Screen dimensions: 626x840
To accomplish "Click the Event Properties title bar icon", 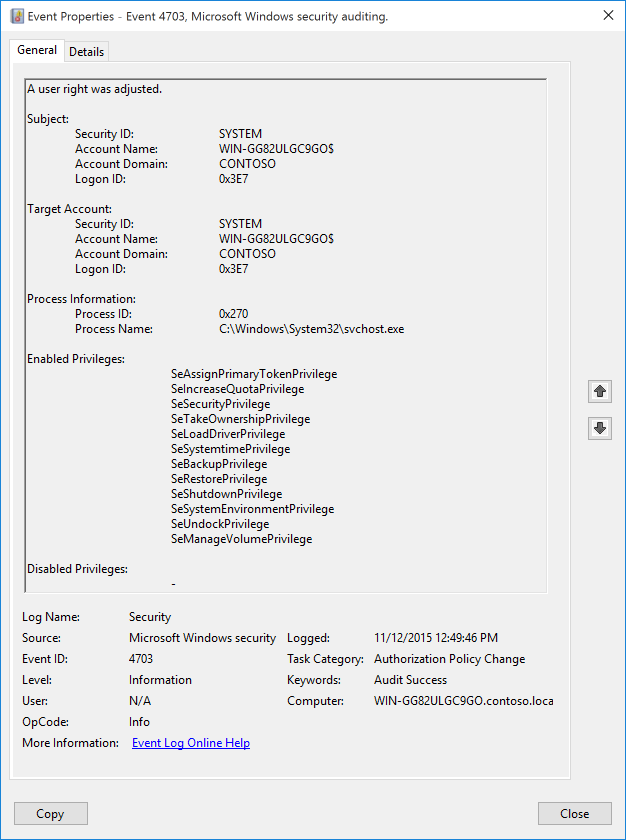I will pyautogui.click(x=17, y=16).
